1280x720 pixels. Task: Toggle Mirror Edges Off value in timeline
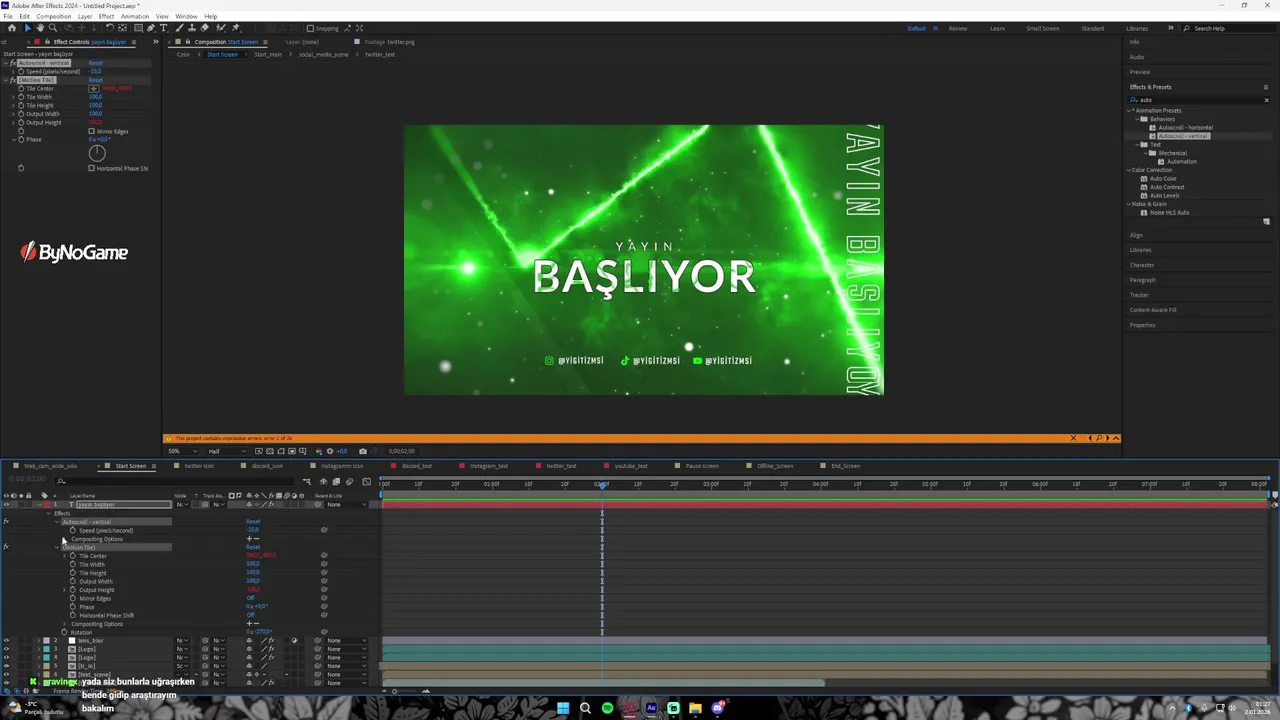point(250,598)
